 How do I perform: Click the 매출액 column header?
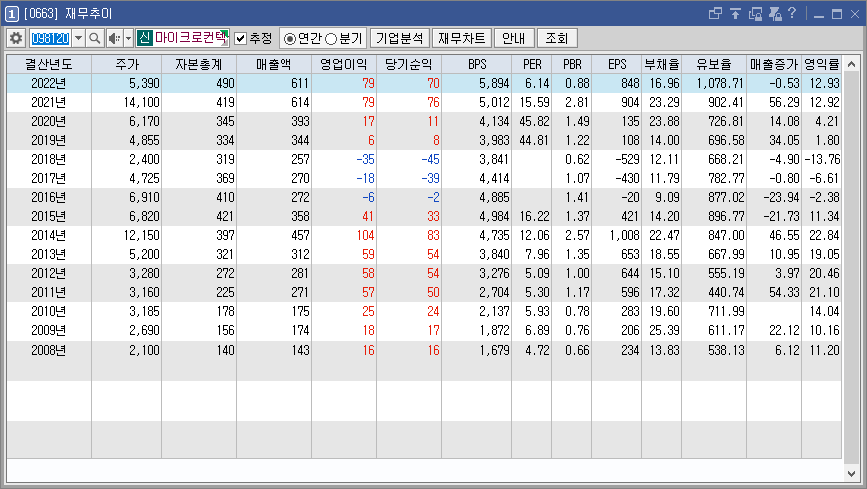274,64
